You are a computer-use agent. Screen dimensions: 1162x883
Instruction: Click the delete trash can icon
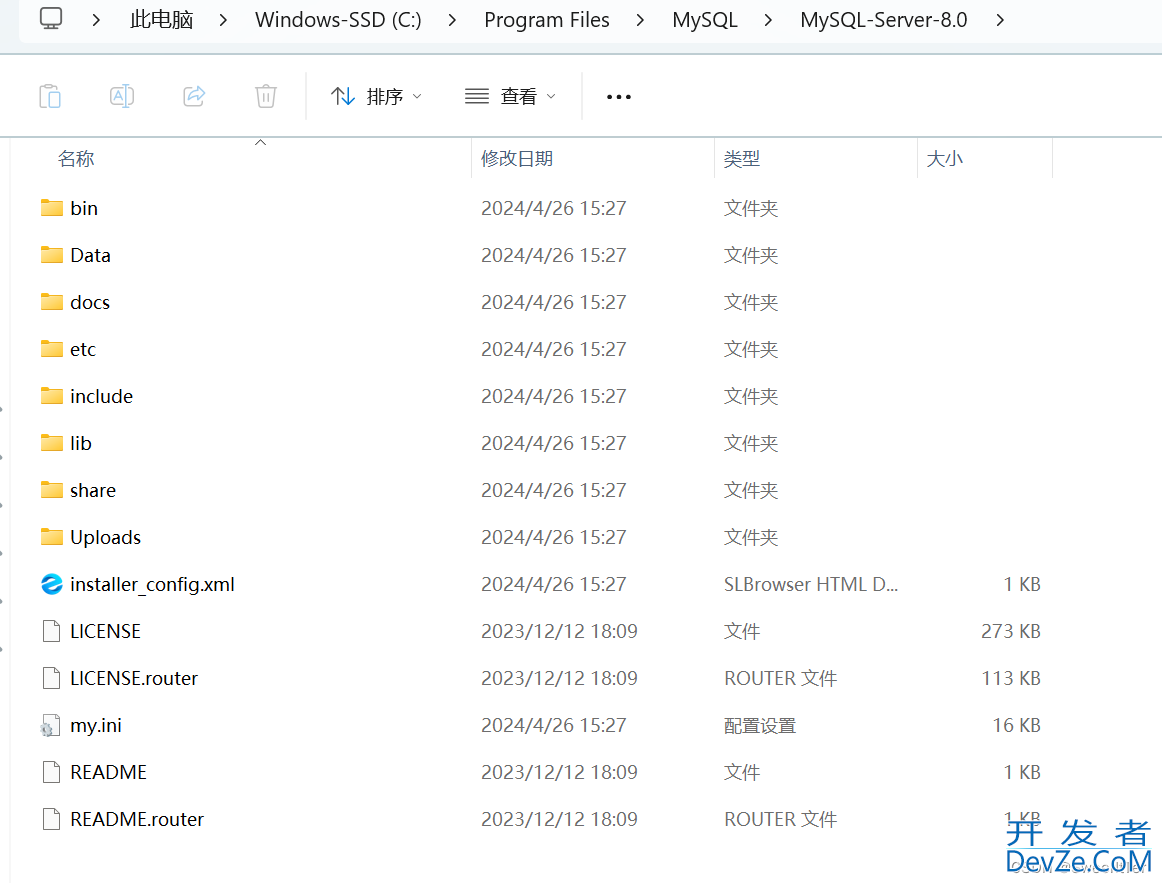pos(266,96)
